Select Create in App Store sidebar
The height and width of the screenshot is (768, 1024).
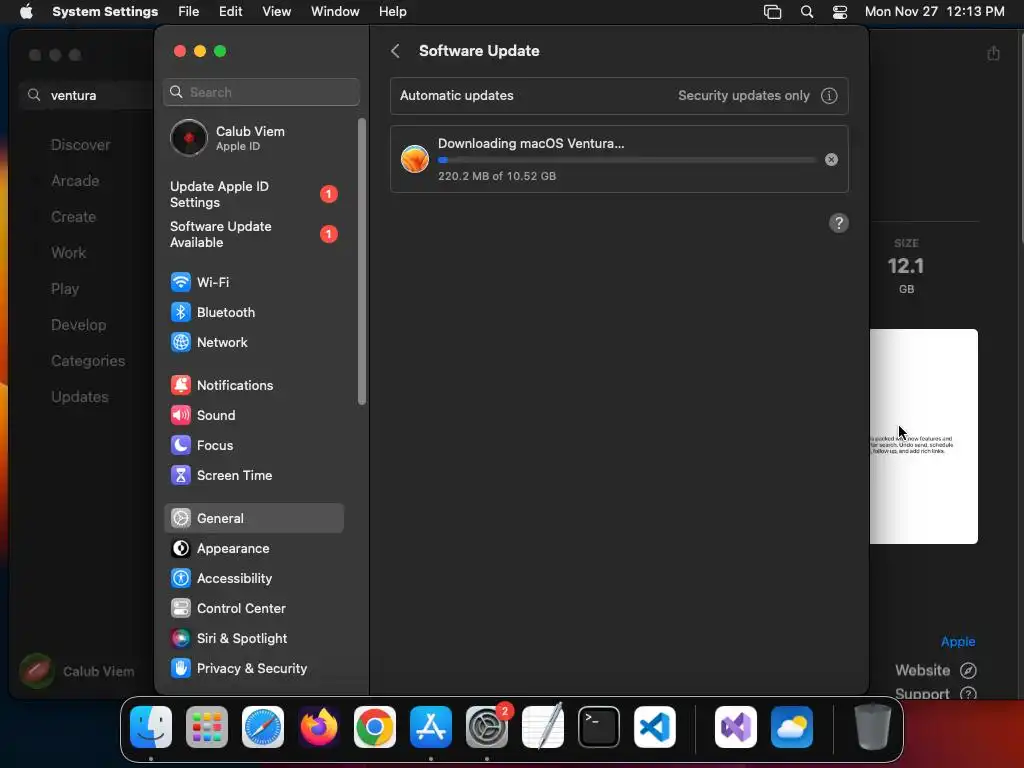click(73, 217)
